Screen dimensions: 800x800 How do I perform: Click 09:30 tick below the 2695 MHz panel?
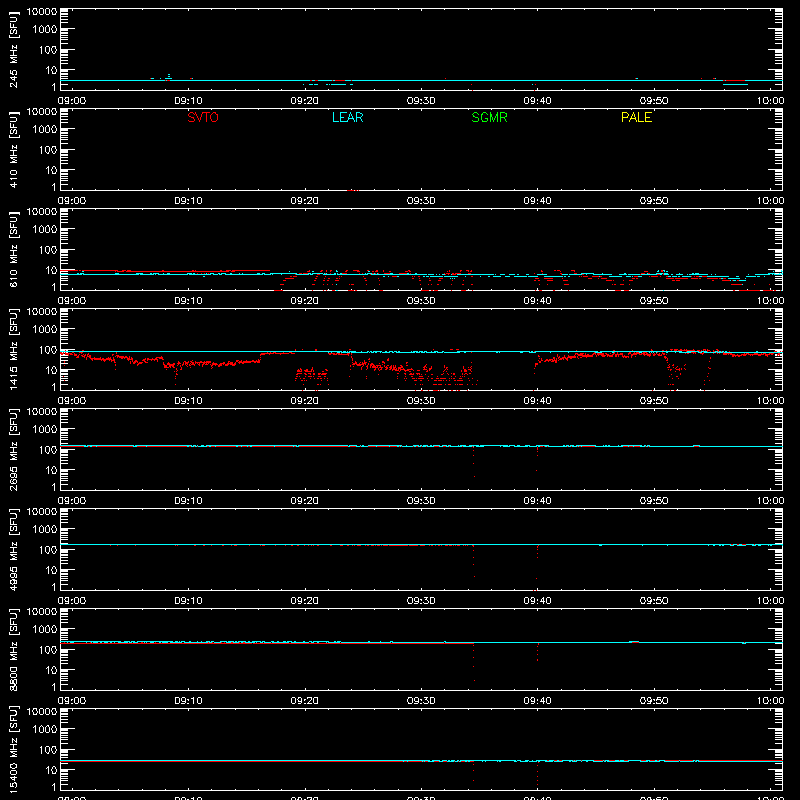tap(421, 501)
